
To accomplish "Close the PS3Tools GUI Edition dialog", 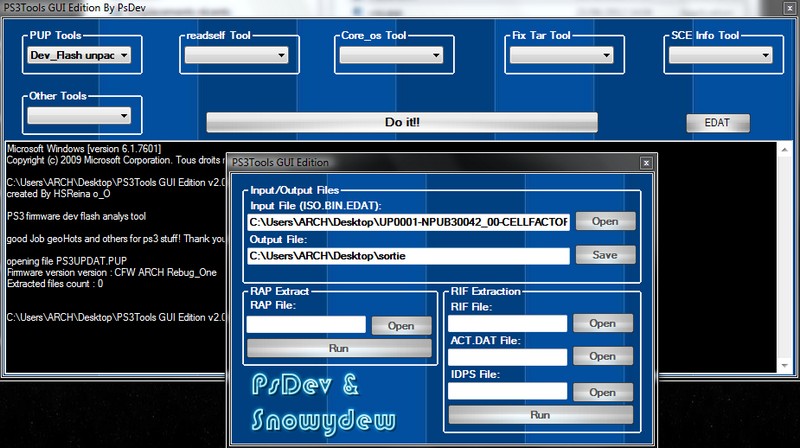I will click(x=647, y=162).
